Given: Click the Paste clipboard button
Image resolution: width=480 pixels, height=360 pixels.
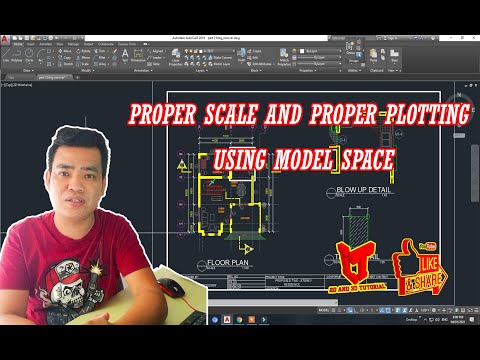Looking at the screenshot, I should (373, 55).
